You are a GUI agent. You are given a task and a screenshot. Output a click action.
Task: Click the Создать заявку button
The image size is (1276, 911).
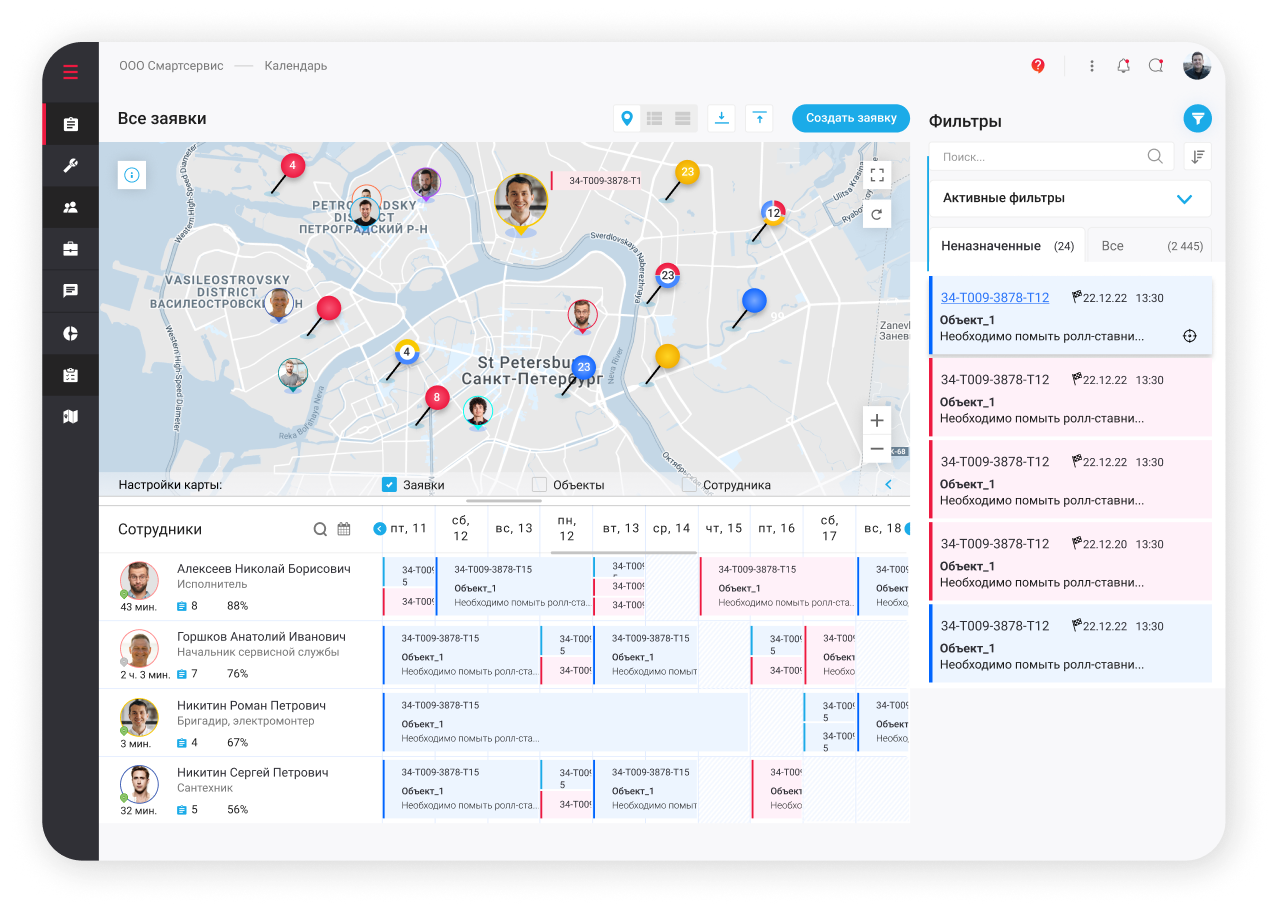(851, 118)
